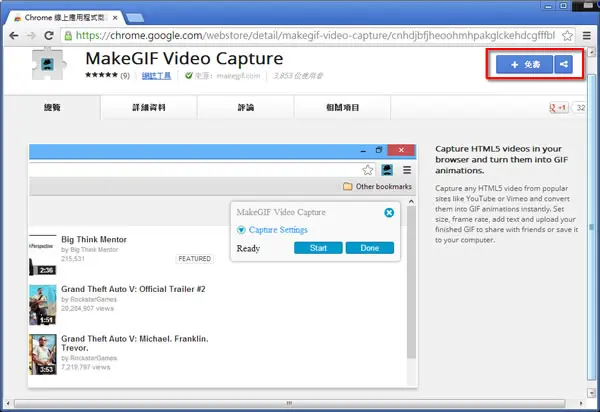Click the horizontal scrollbar left arrow
This screenshot has width=600, height=412.
(x=8, y=403)
